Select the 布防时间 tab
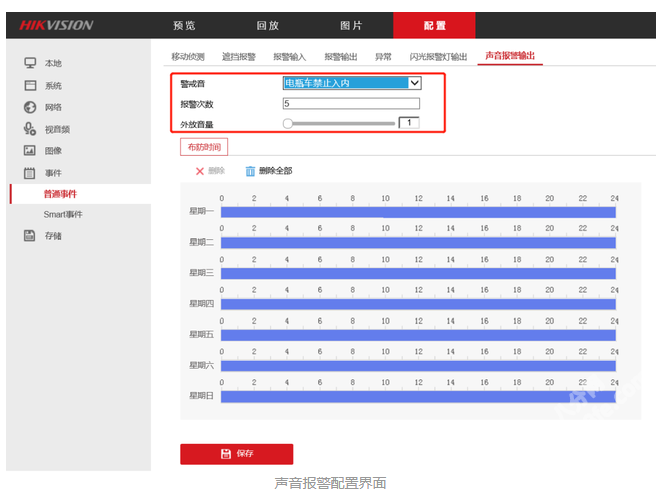Viewport: 669px width, 496px height. coord(203,147)
